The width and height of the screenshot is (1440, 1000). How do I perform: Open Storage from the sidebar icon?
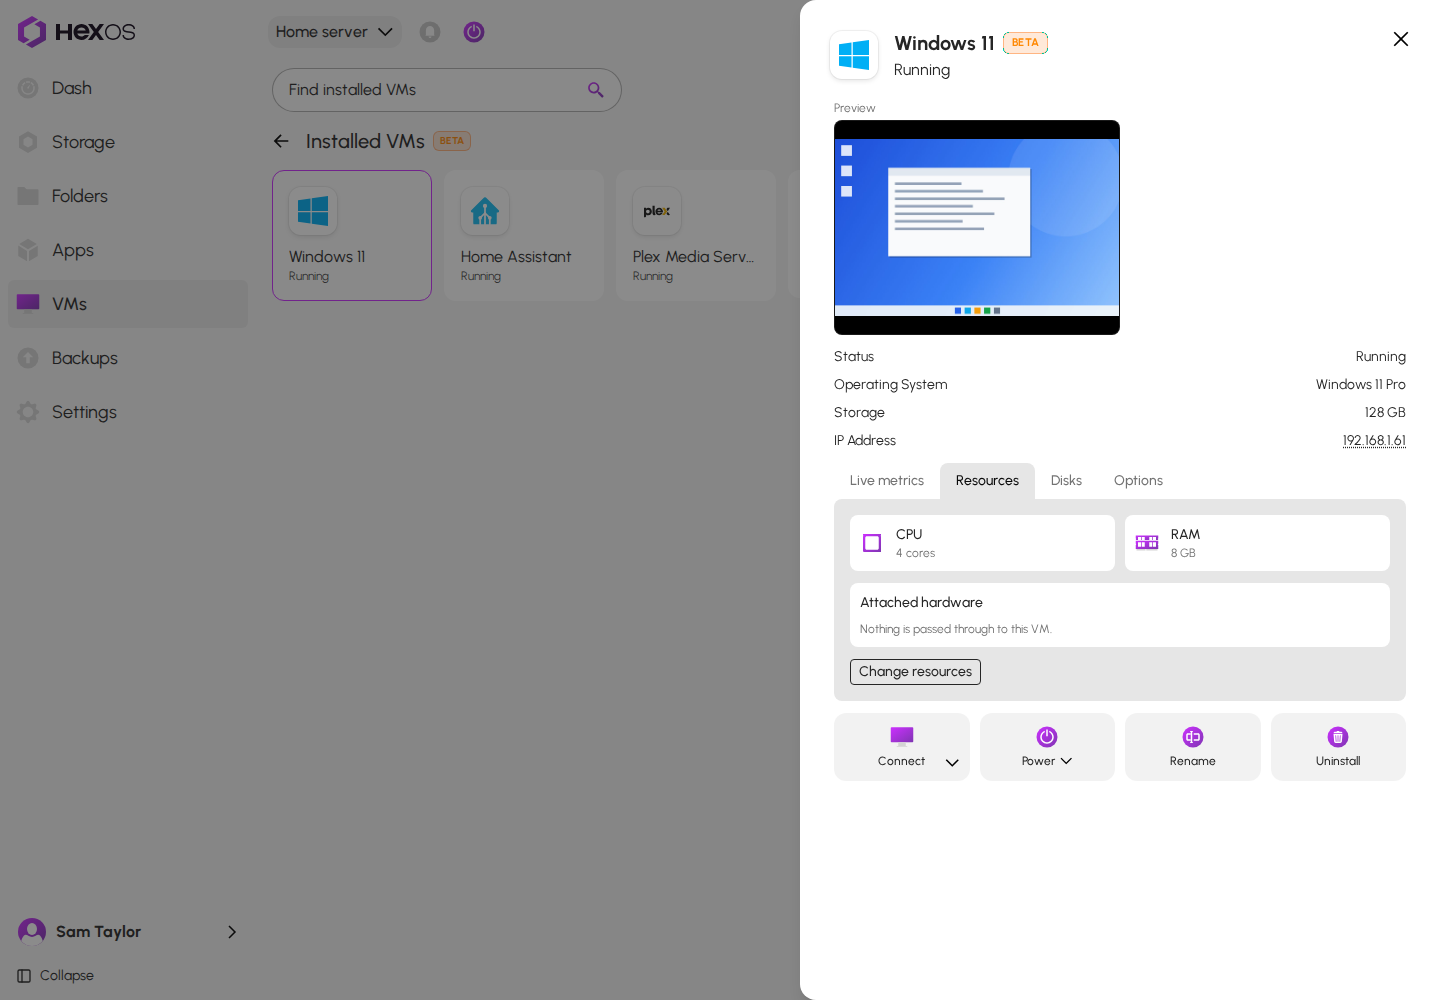pos(28,142)
